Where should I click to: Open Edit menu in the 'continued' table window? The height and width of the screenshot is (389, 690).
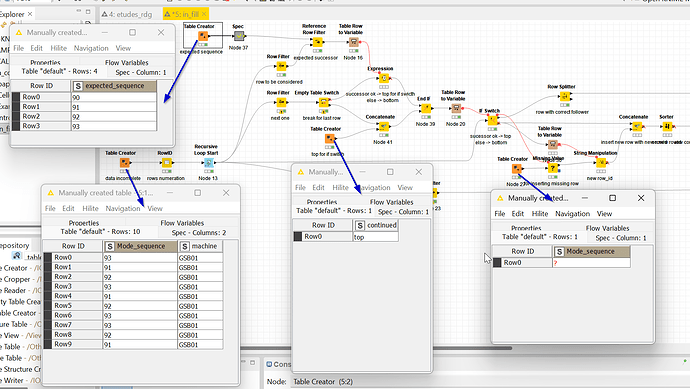click(318, 187)
